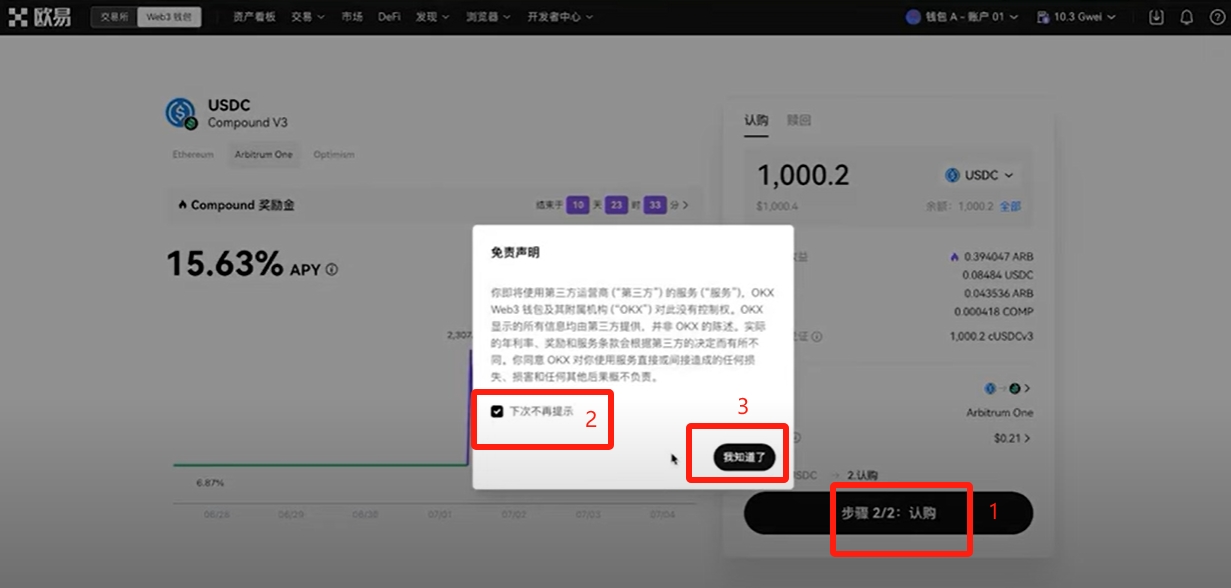Screen dimensions: 1231x588
Task: Expand the 浏览器 dropdown menu
Action: (489, 17)
